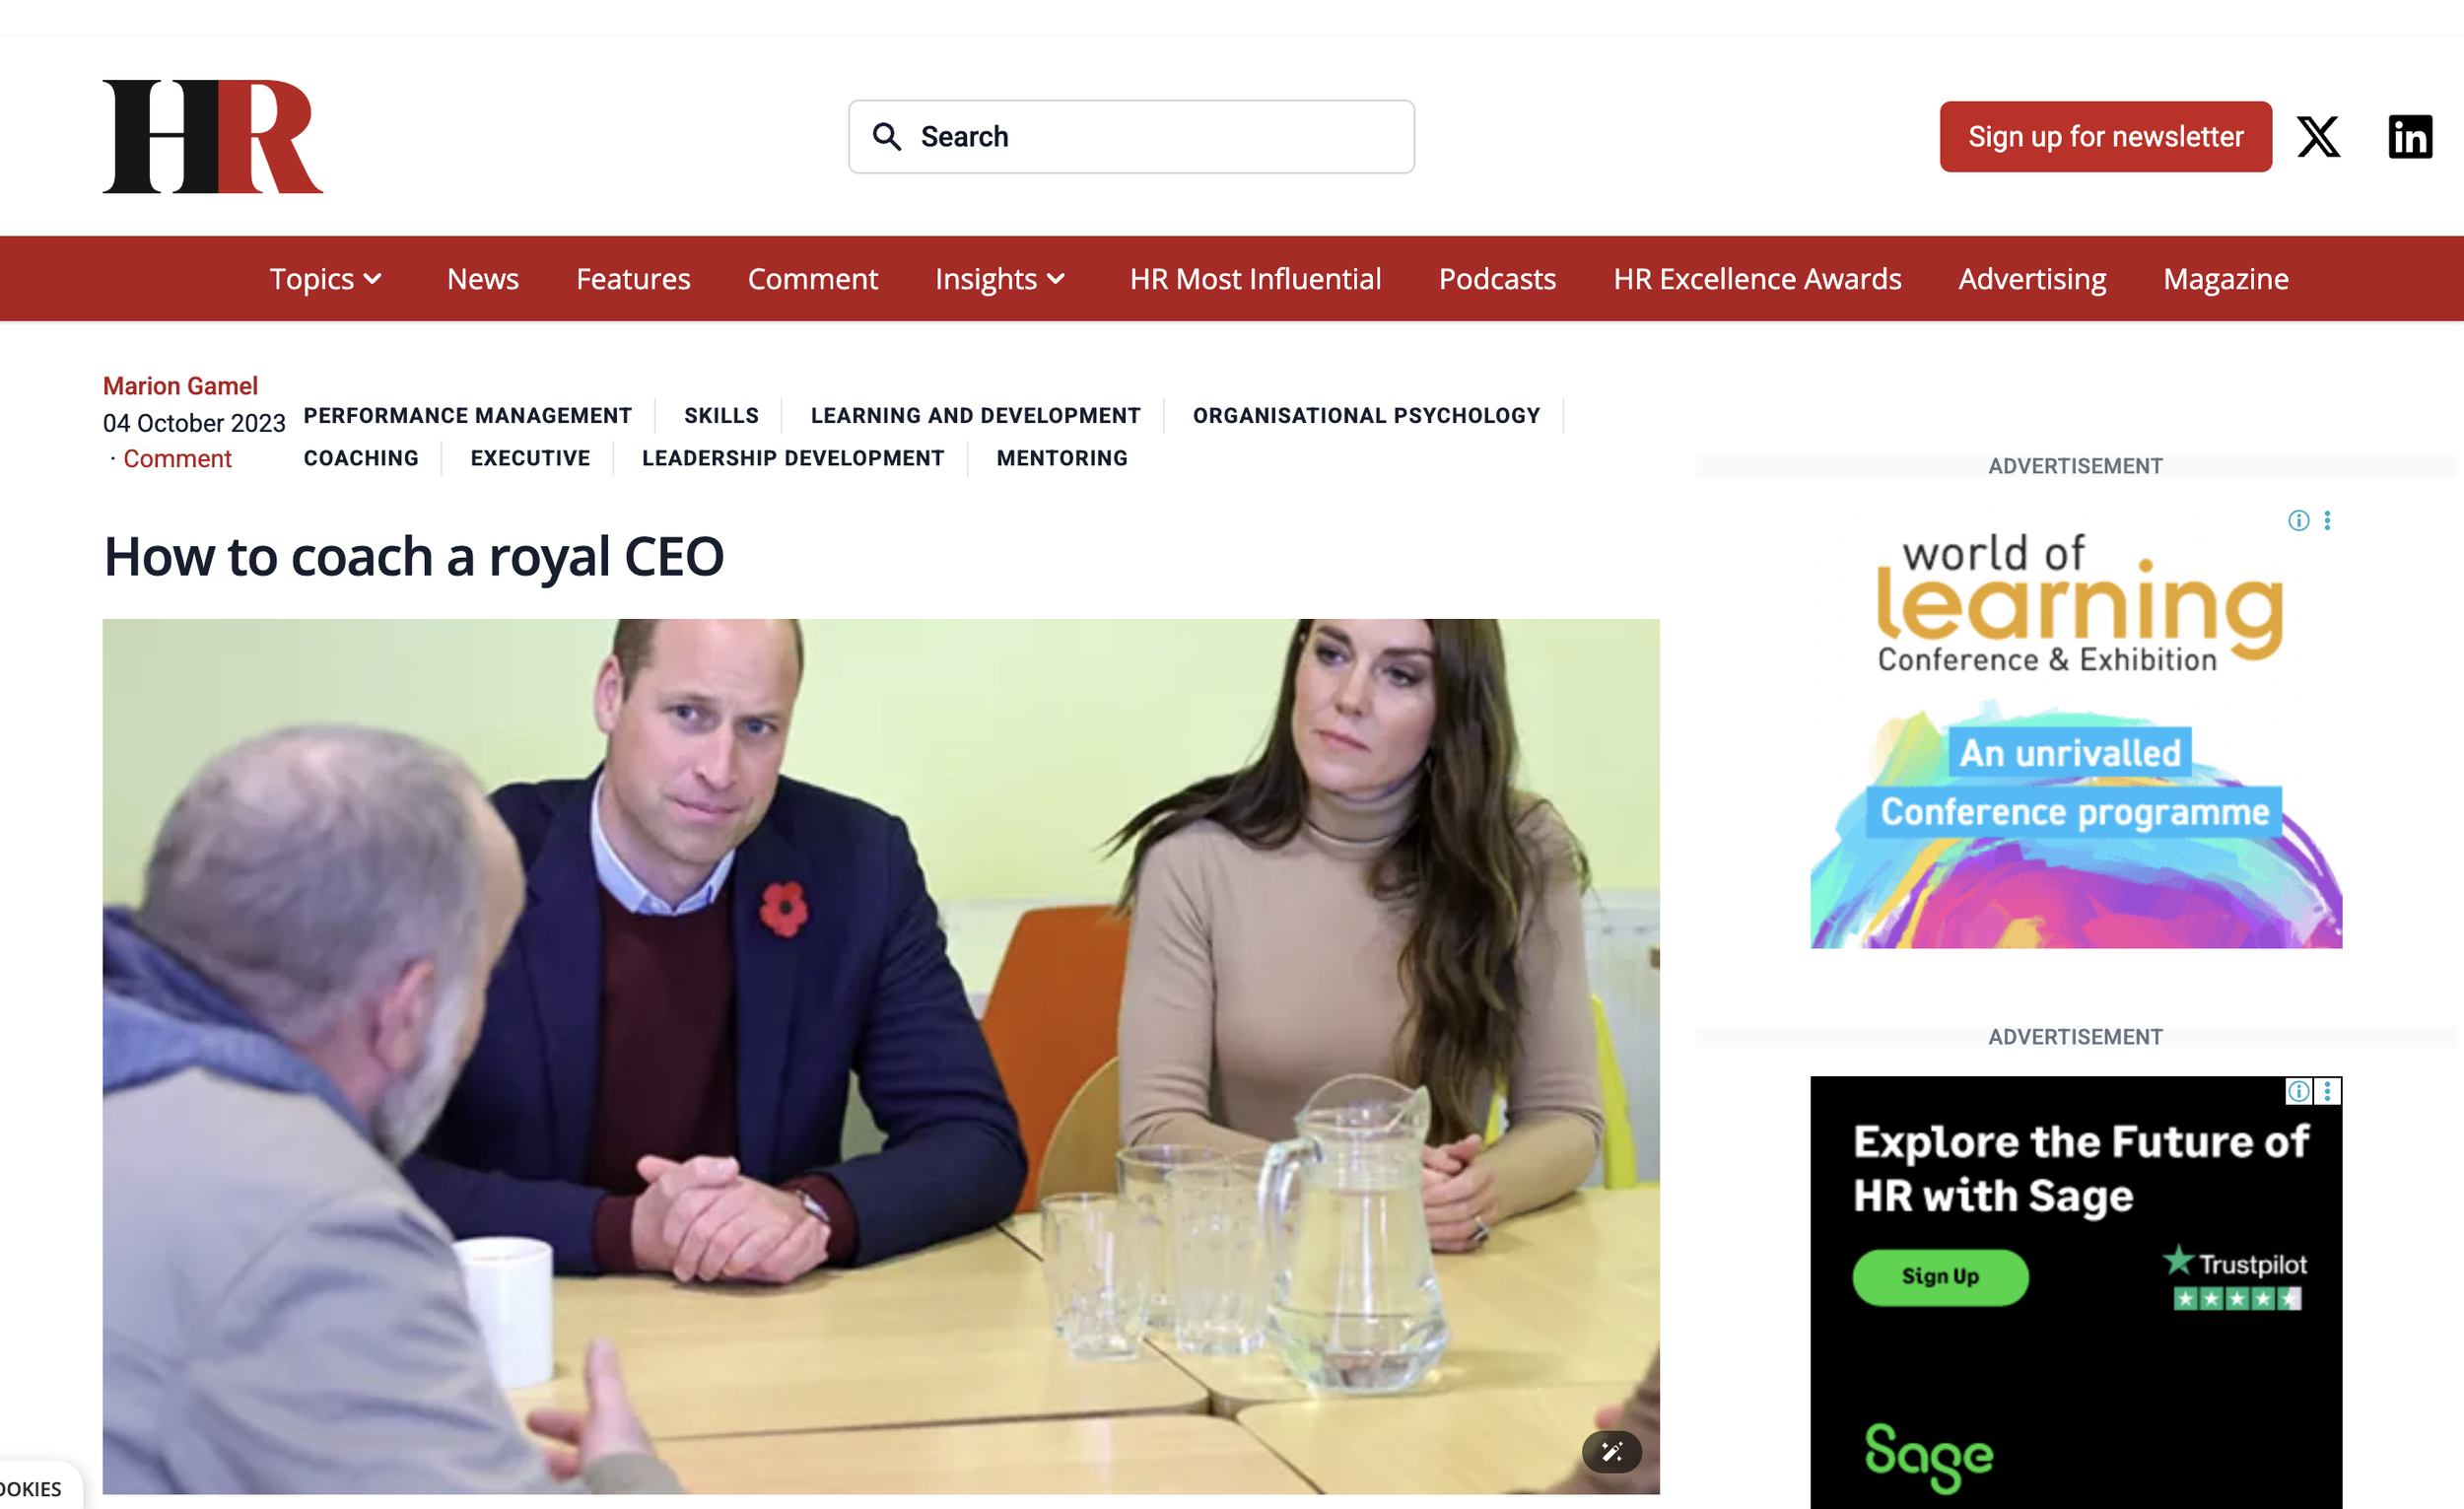Click the ad info icon on World of Learning ad
This screenshot has width=2464, height=1509.
point(2298,521)
